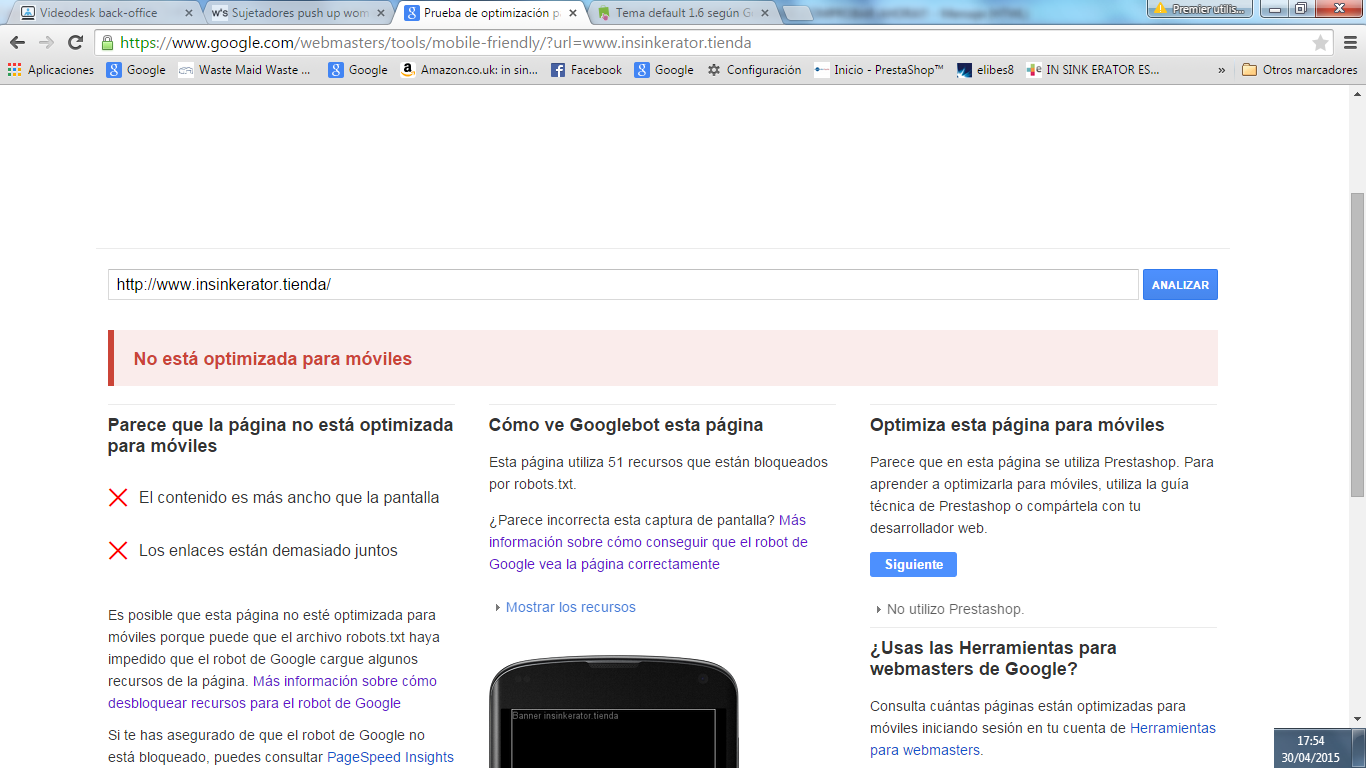1366x768 pixels.
Task: Click the scrollbar up arrow
Action: click(x=1357, y=93)
